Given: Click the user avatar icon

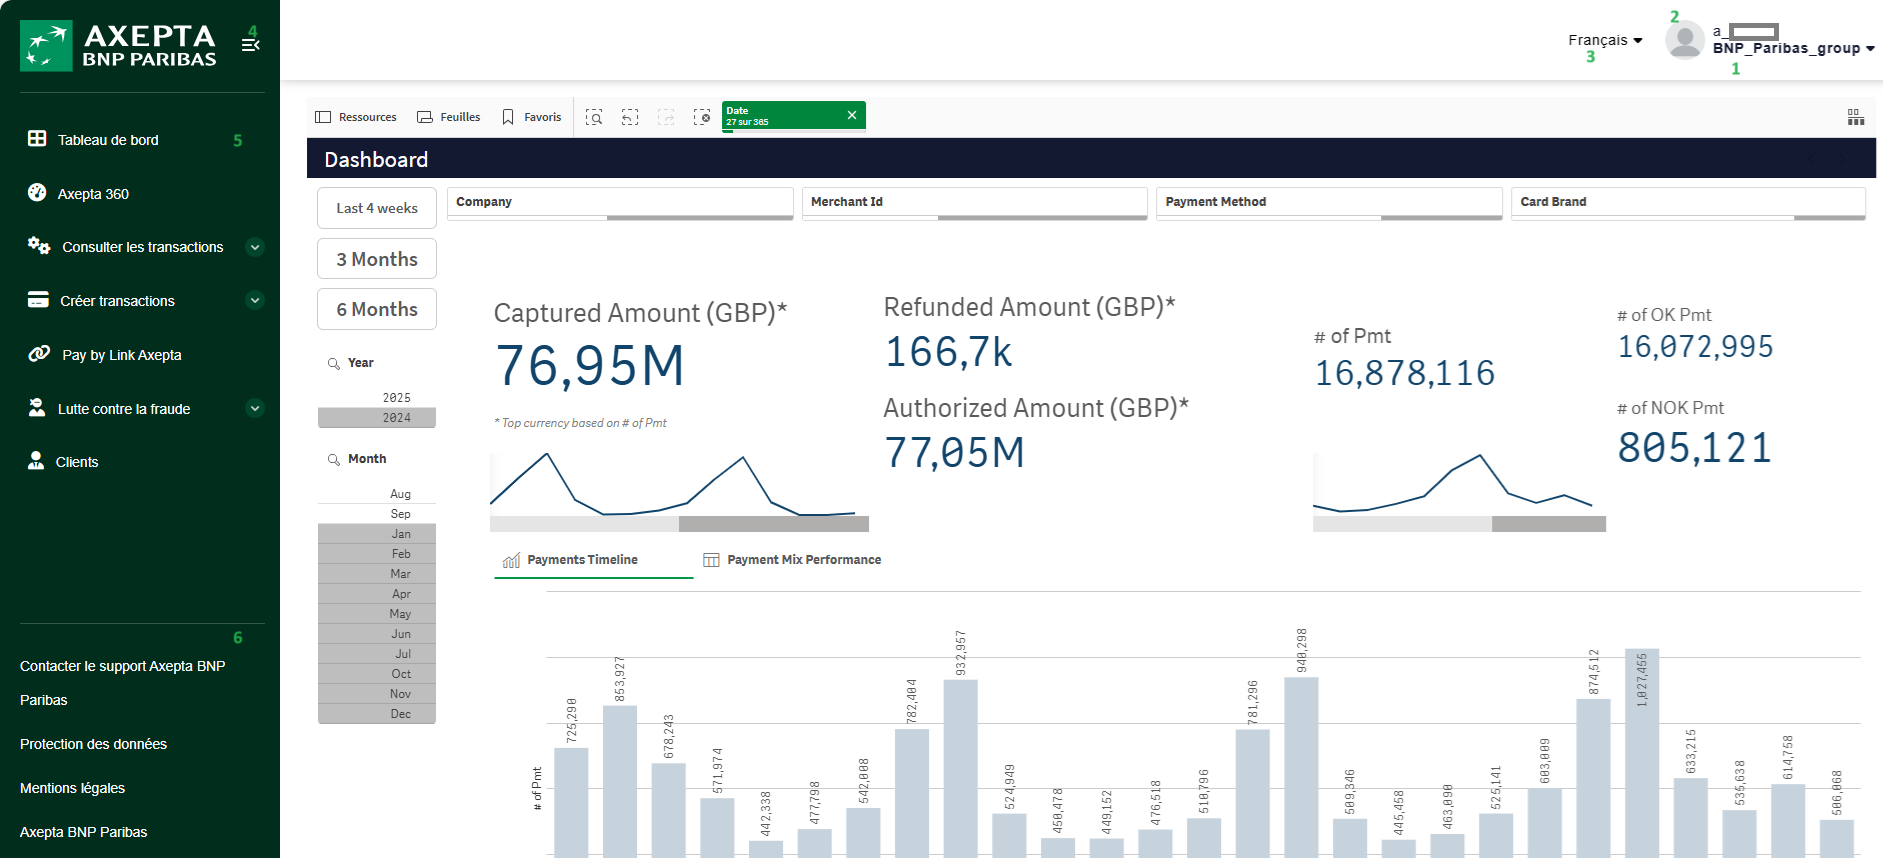Looking at the screenshot, I should 1684,40.
